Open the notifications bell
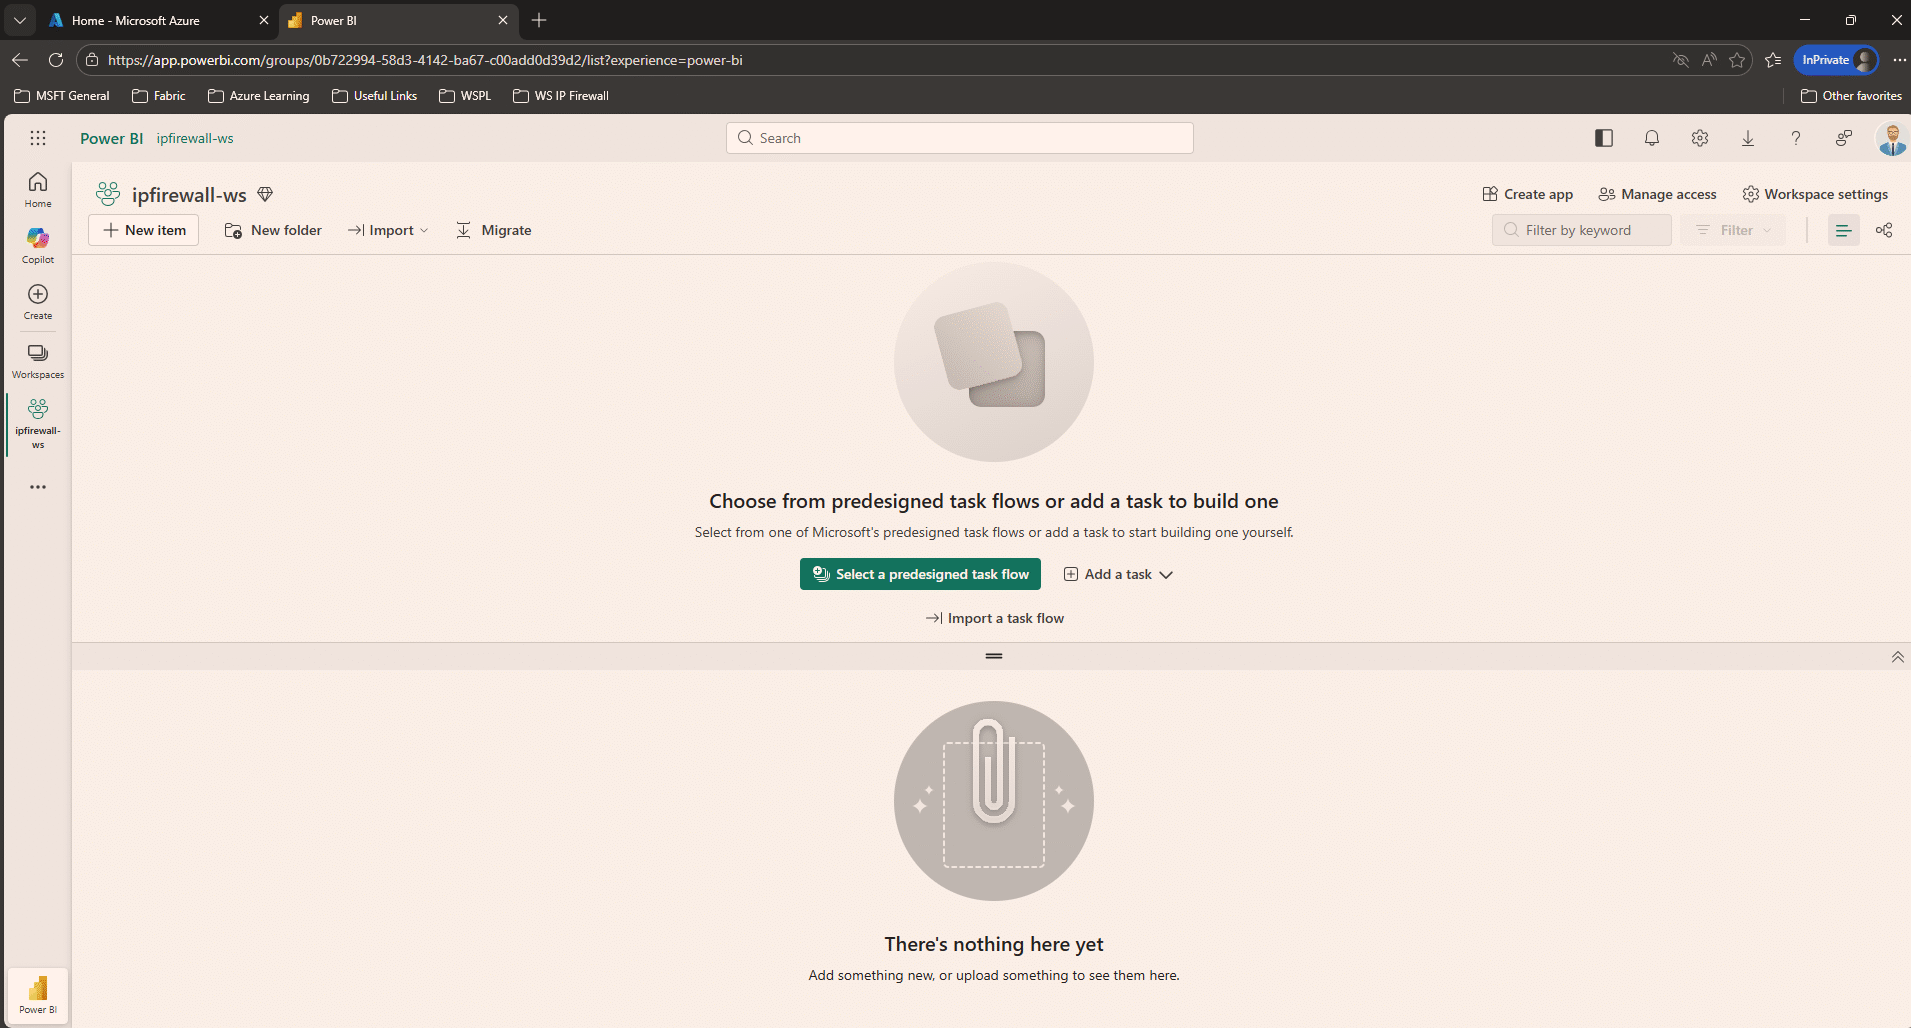This screenshot has width=1911, height=1028. click(x=1651, y=138)
